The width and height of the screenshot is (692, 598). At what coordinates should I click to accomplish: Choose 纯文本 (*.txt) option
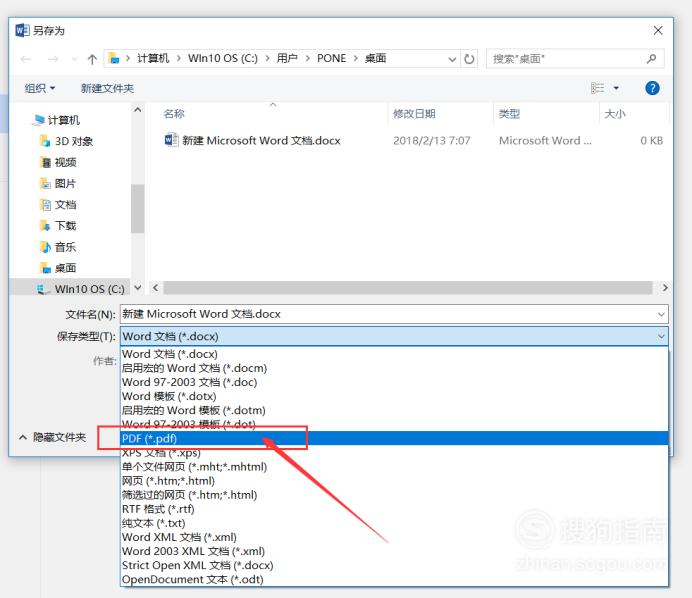click(394, 523)
